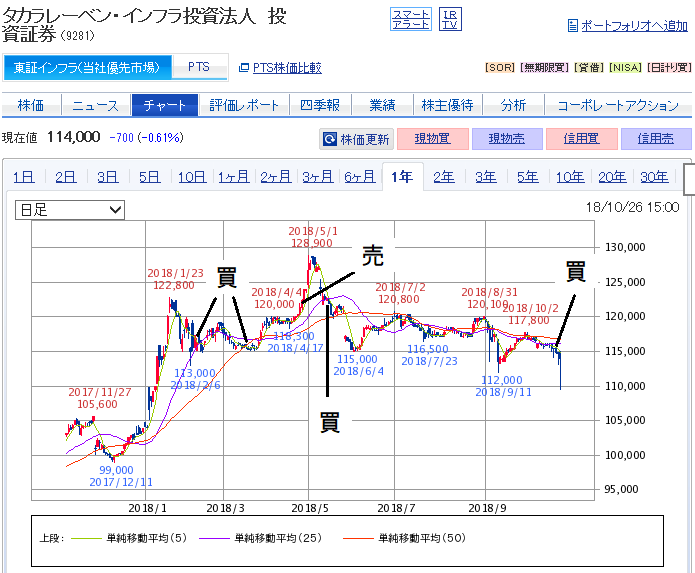Screen dimensions: 695x573
Task: Select the 2ヶ月 chart period
Action: pos(276,177)
